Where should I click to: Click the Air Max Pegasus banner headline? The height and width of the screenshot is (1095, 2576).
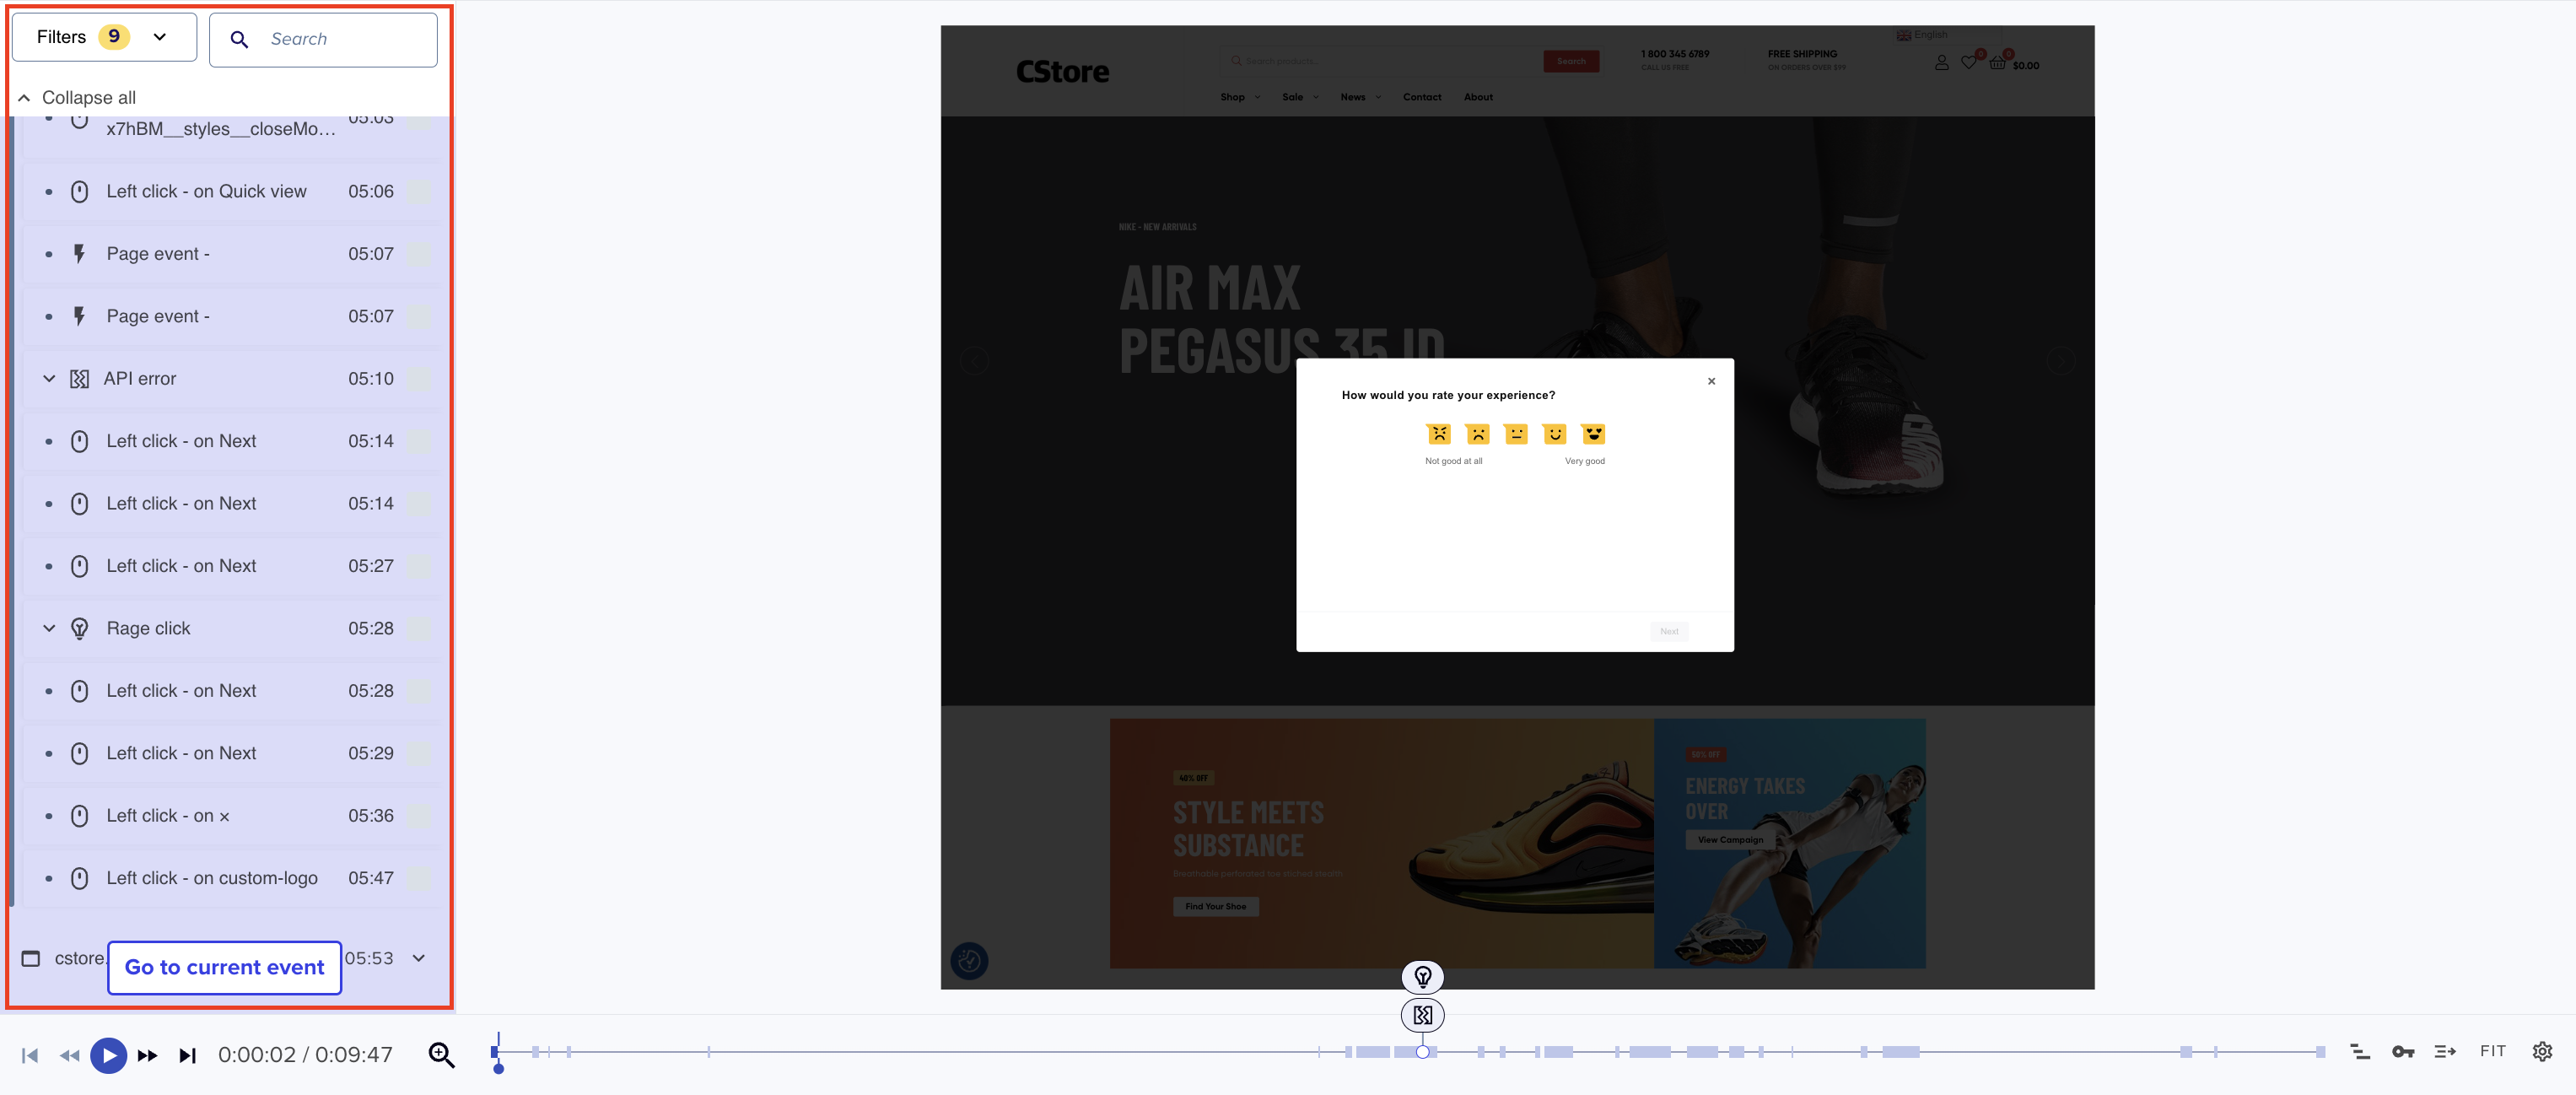pyautogui.click(x=1282, y=319)
